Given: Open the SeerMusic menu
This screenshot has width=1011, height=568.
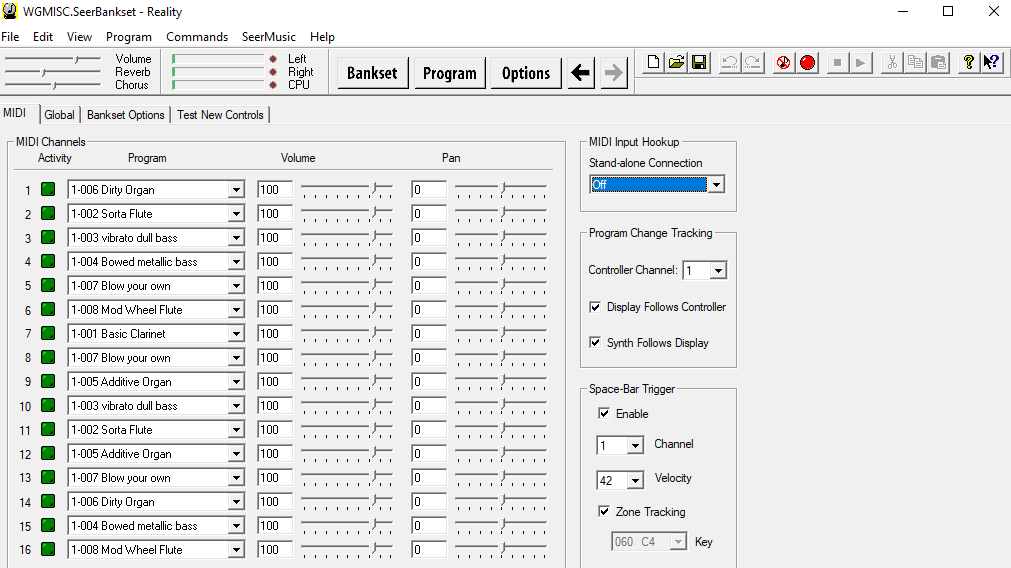Looking at the screenshot, I should tap(268, 37).
